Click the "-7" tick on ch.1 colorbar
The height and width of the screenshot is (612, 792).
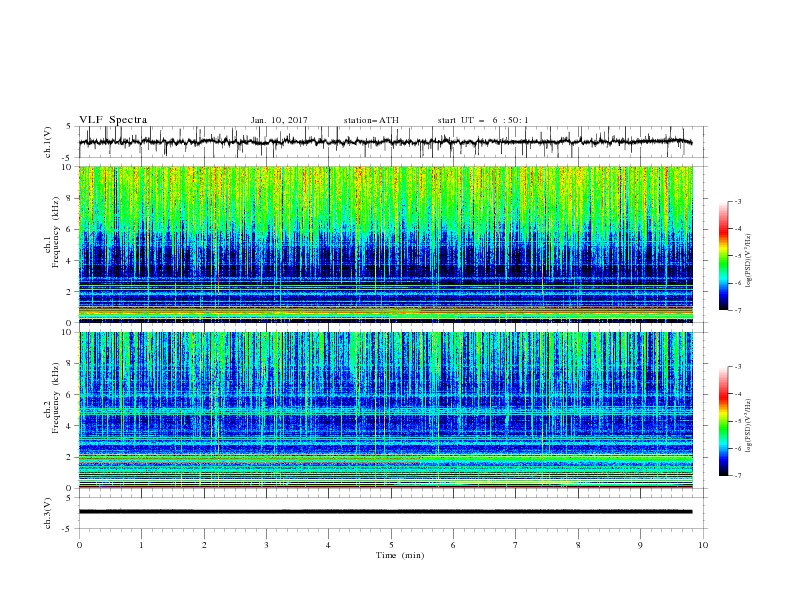[x=737, y=310]
